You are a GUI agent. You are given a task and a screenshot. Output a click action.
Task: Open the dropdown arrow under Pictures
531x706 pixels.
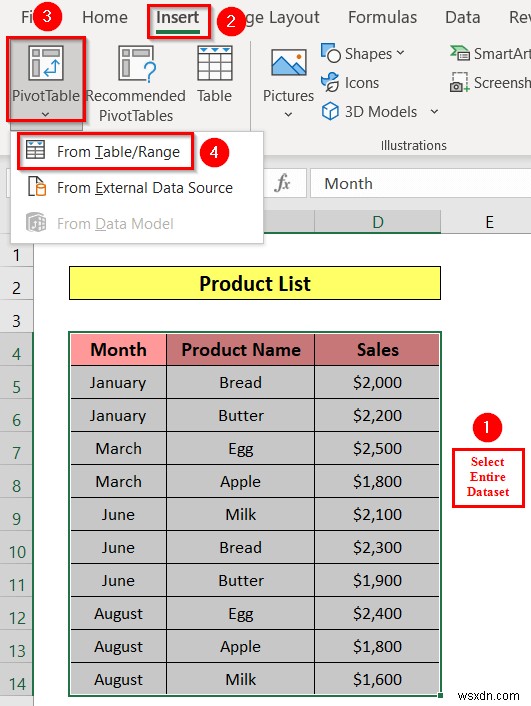pos(288,115)
